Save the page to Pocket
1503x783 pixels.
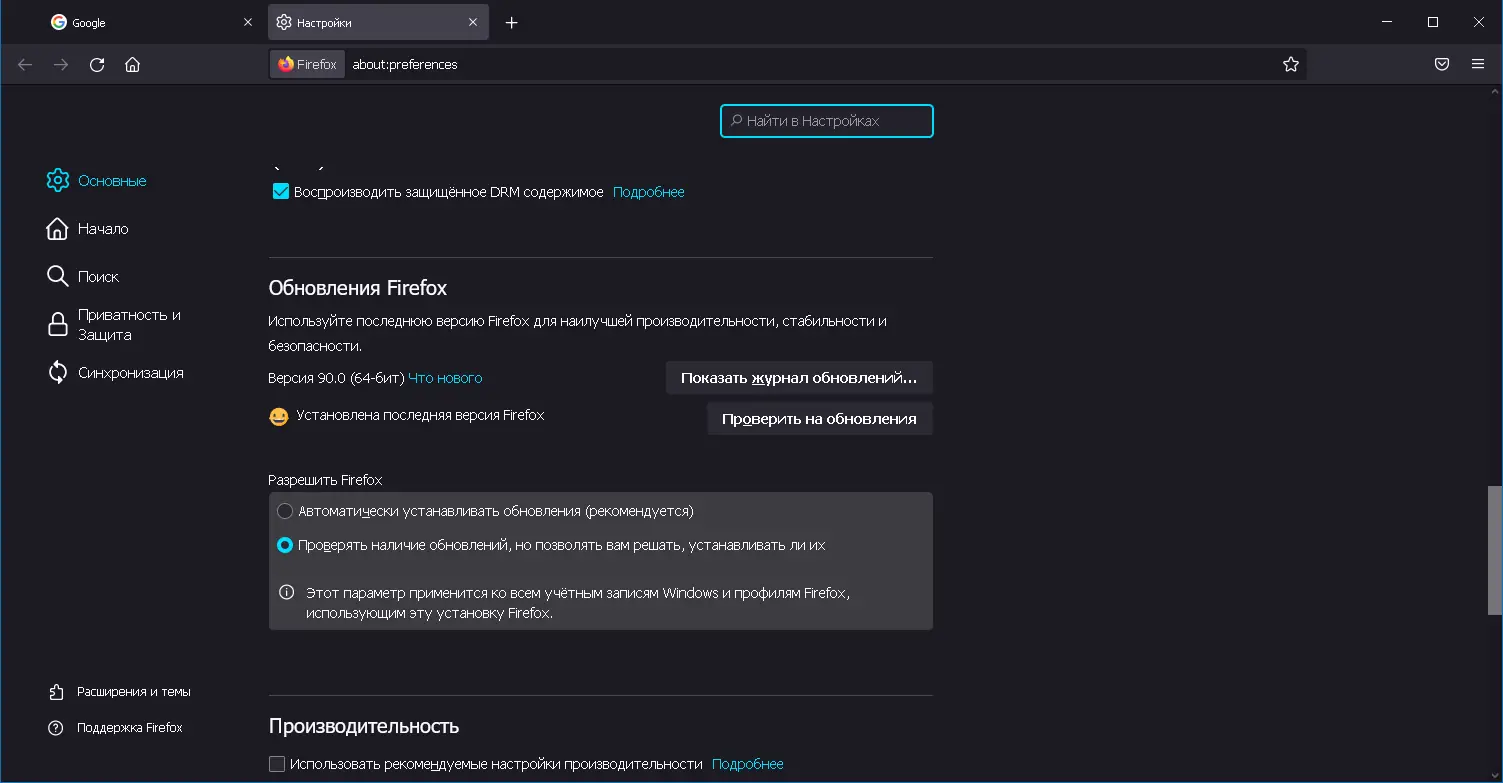[1441, 63]
